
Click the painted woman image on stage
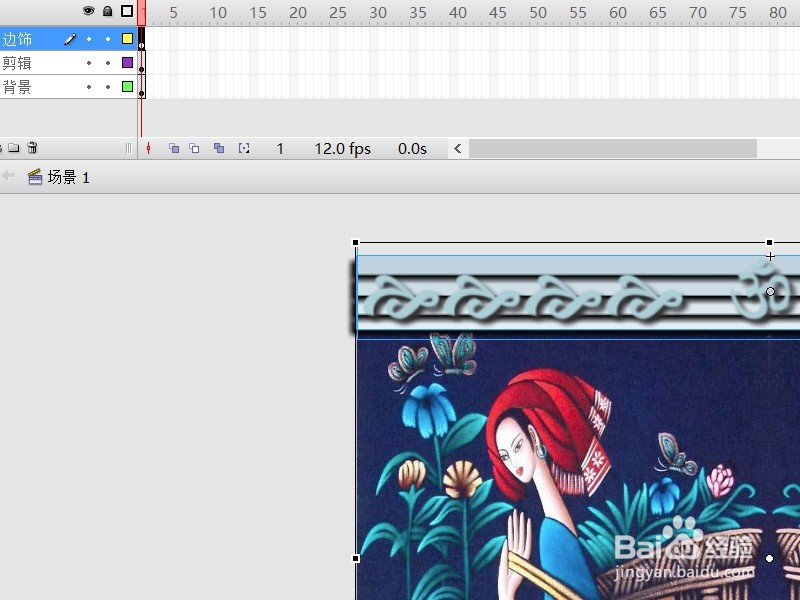[x=578, y=469]
